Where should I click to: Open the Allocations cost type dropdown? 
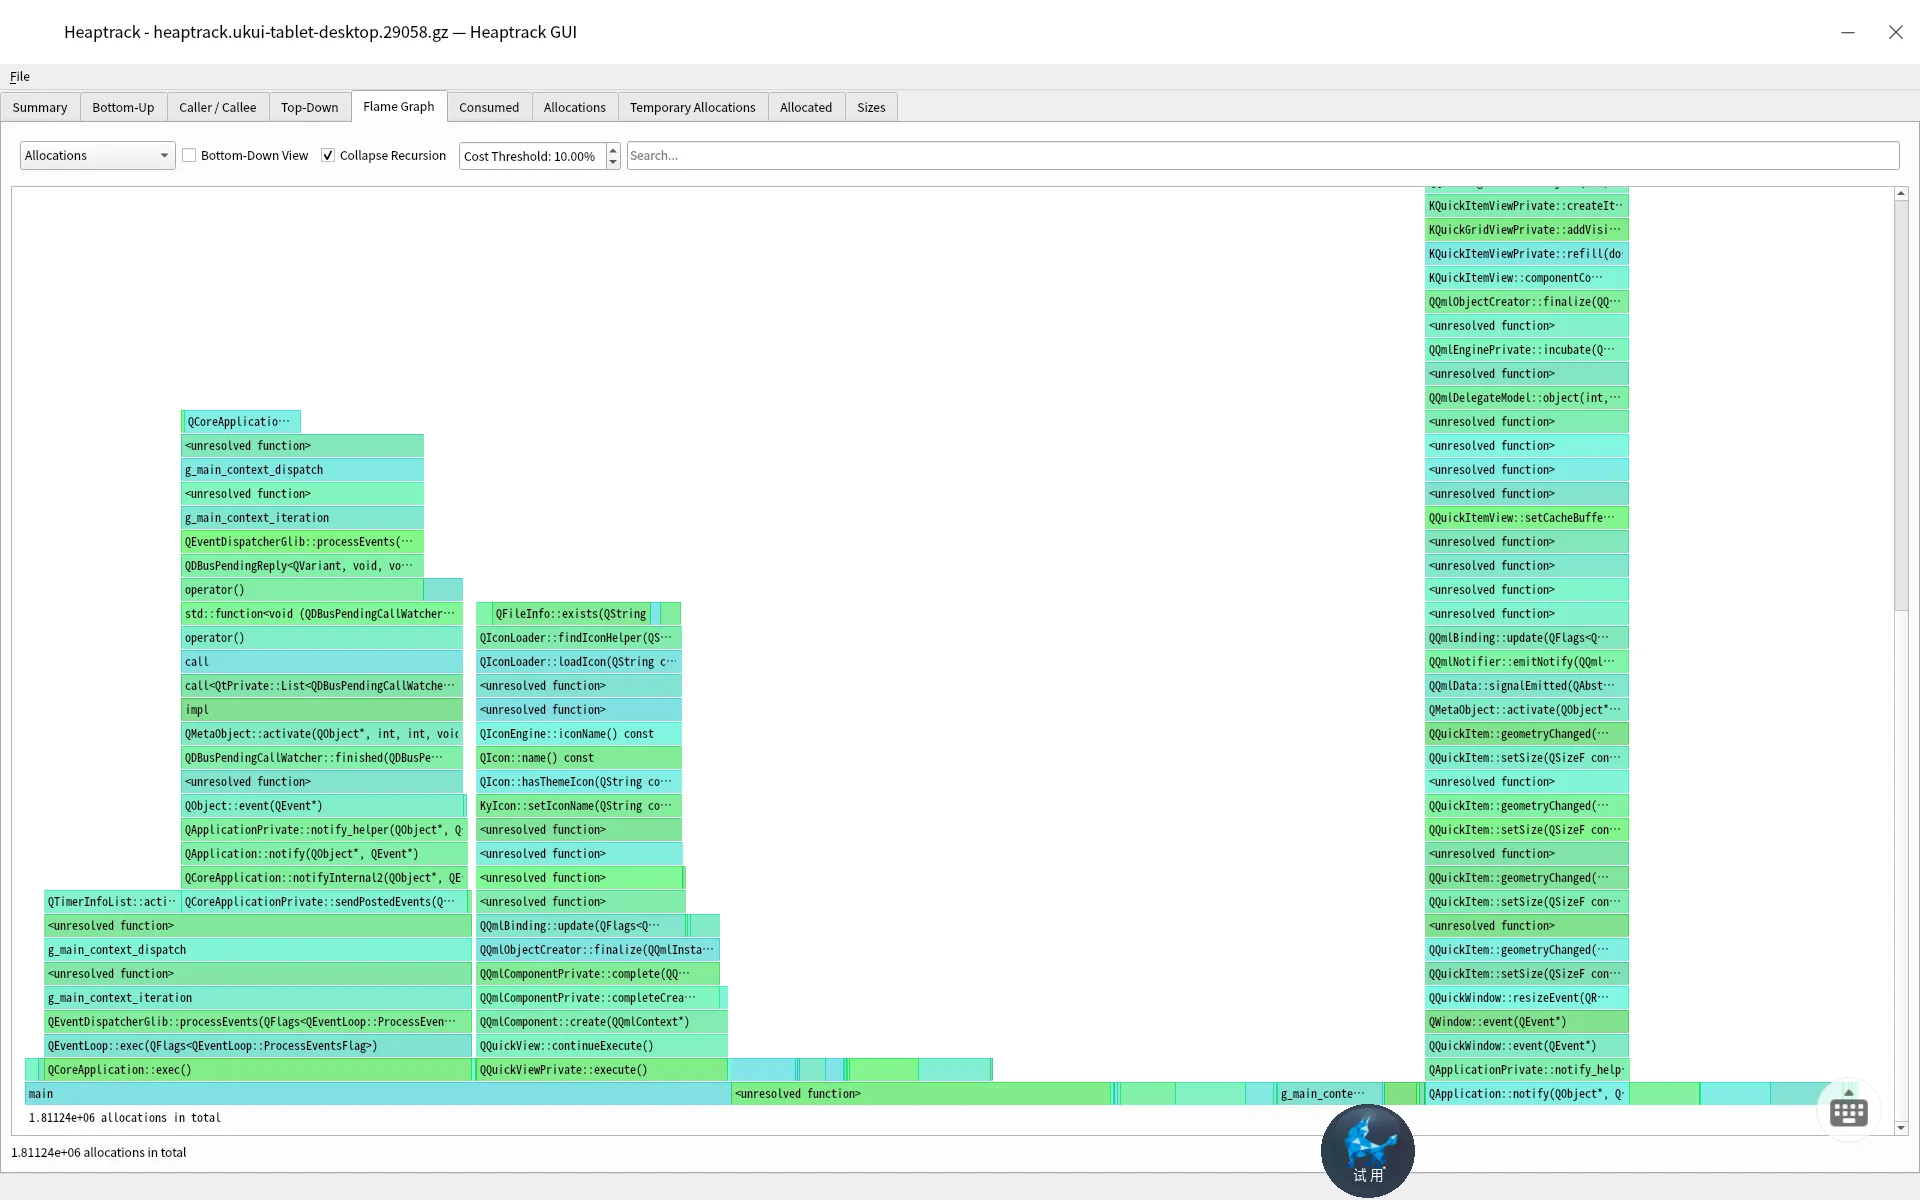(97, 155)
